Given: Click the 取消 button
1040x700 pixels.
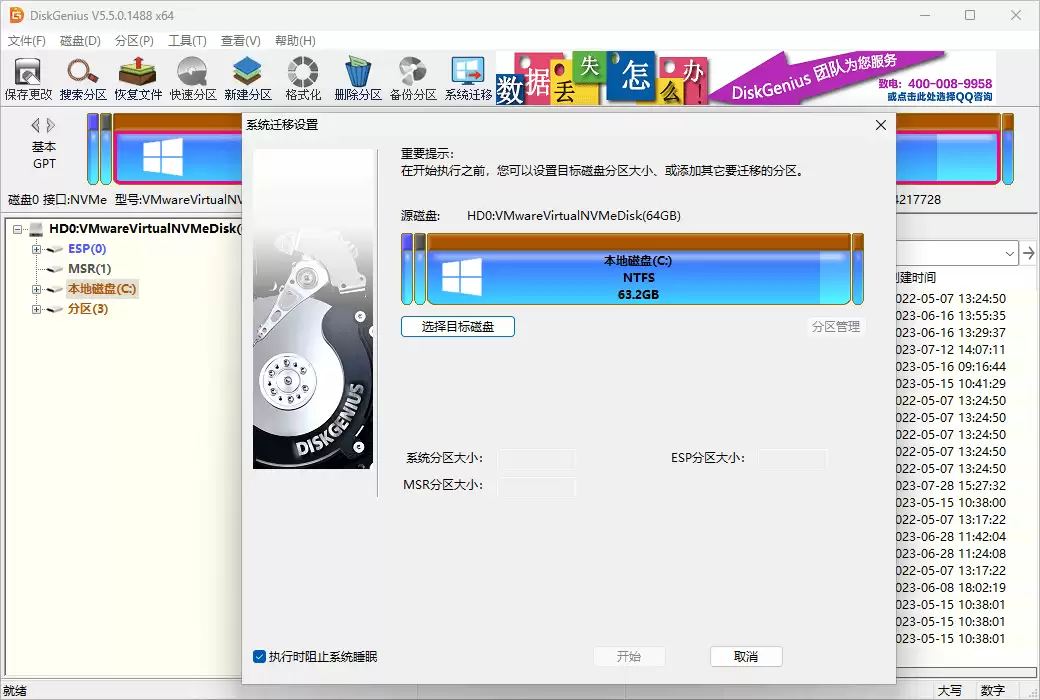Looking at the screenshot, I should (x=746, y=657).
